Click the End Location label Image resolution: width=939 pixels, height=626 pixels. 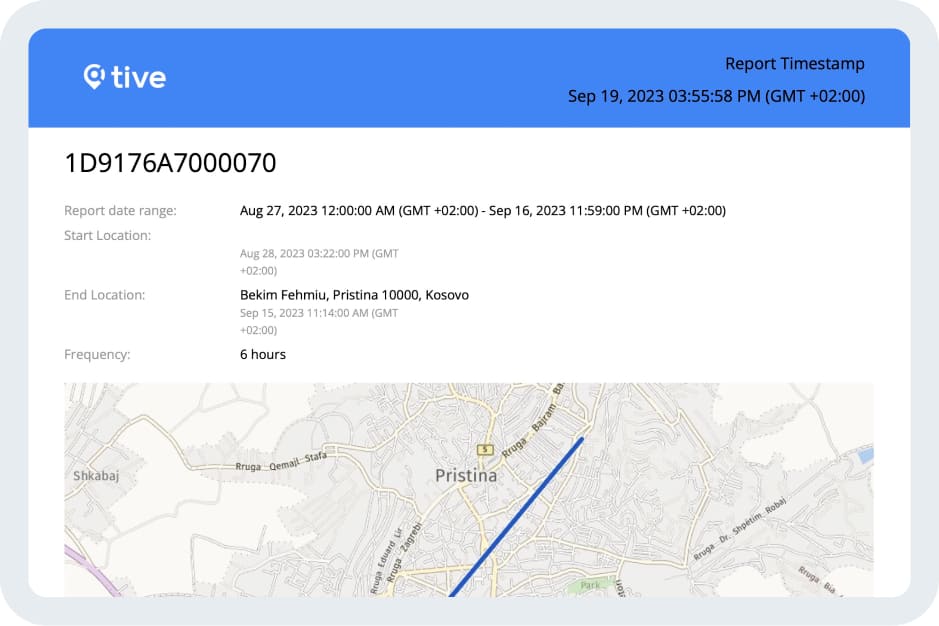[104, 295]
